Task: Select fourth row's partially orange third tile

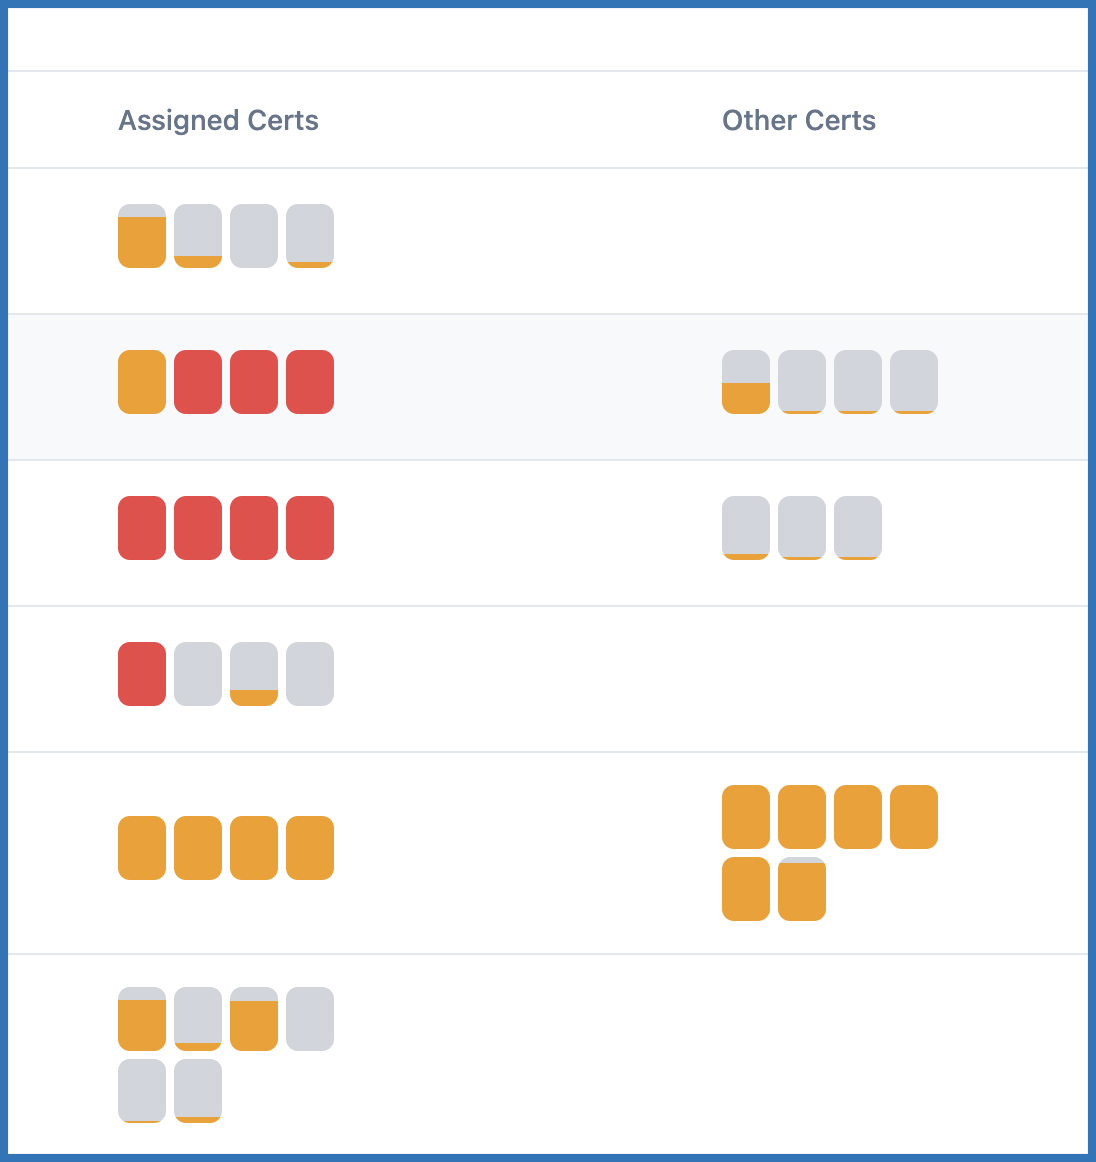Action: (254, 674)
